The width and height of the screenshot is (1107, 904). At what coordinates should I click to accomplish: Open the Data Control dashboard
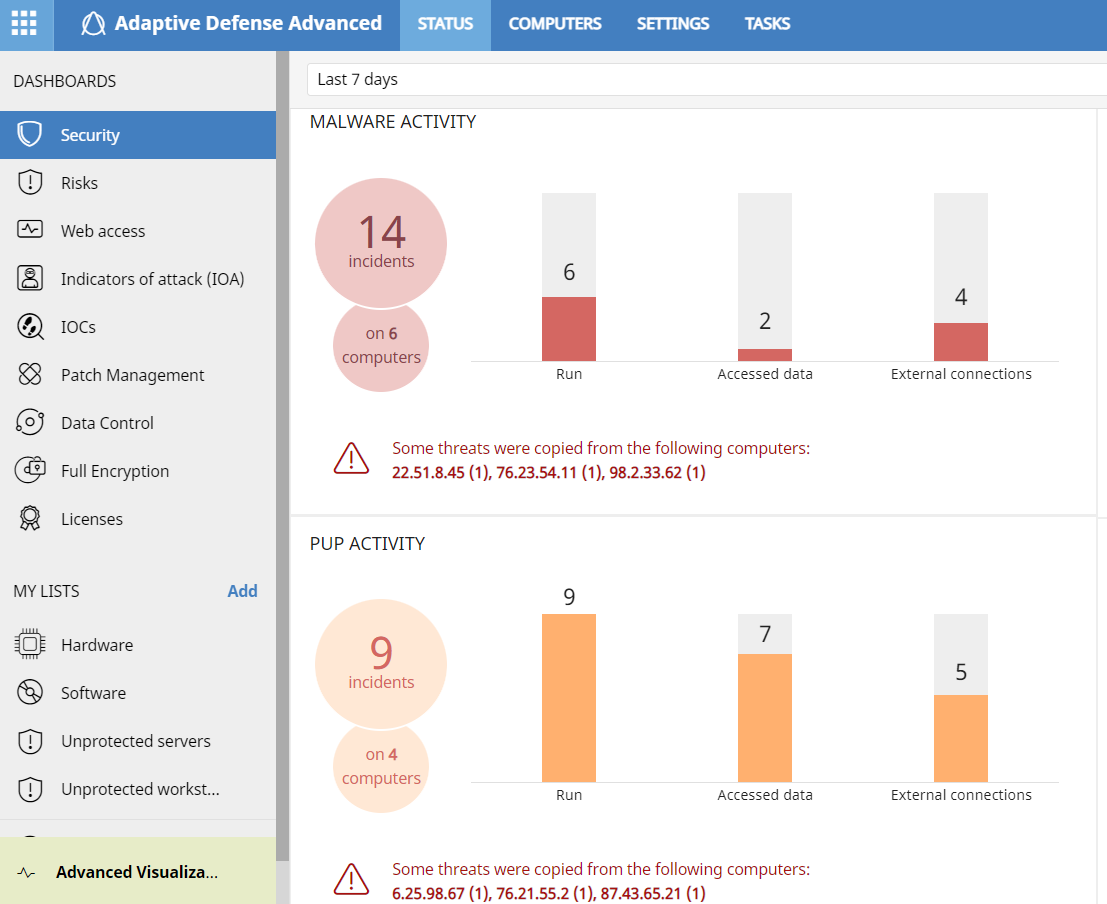pos(138,423)
